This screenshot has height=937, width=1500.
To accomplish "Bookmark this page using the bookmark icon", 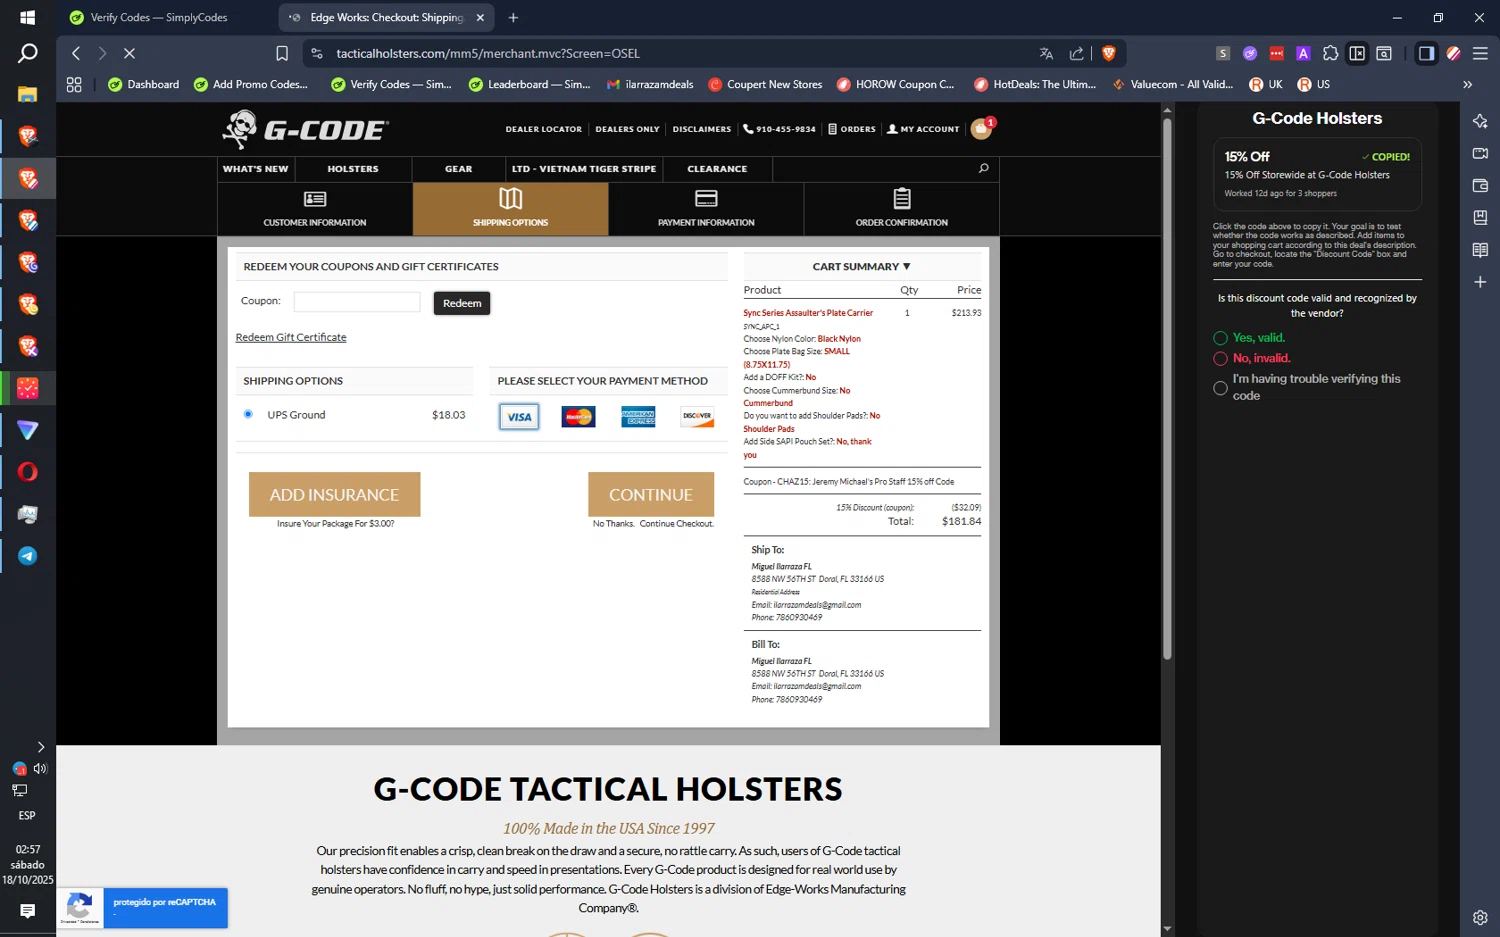I will tap(282, 53).
